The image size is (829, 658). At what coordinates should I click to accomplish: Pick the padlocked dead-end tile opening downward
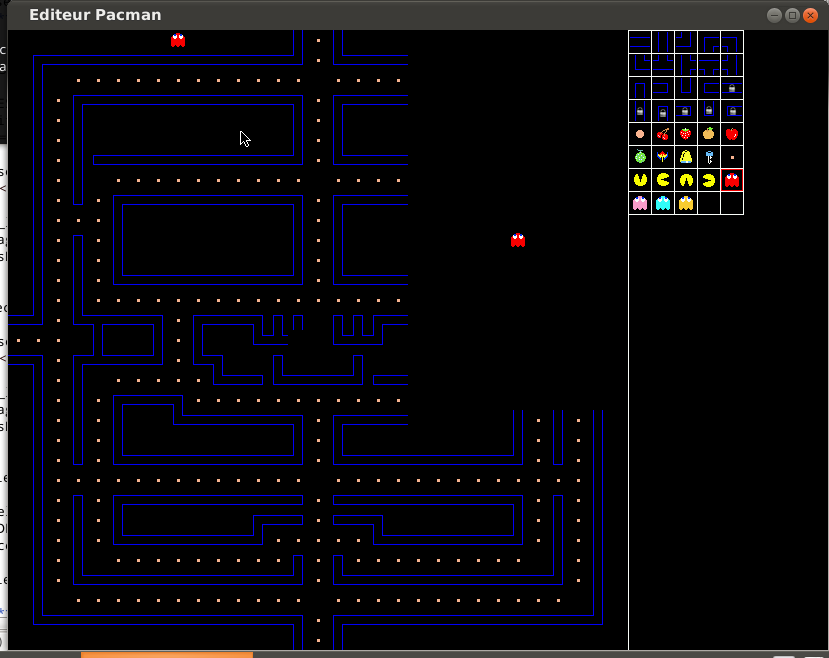(663, 111)
